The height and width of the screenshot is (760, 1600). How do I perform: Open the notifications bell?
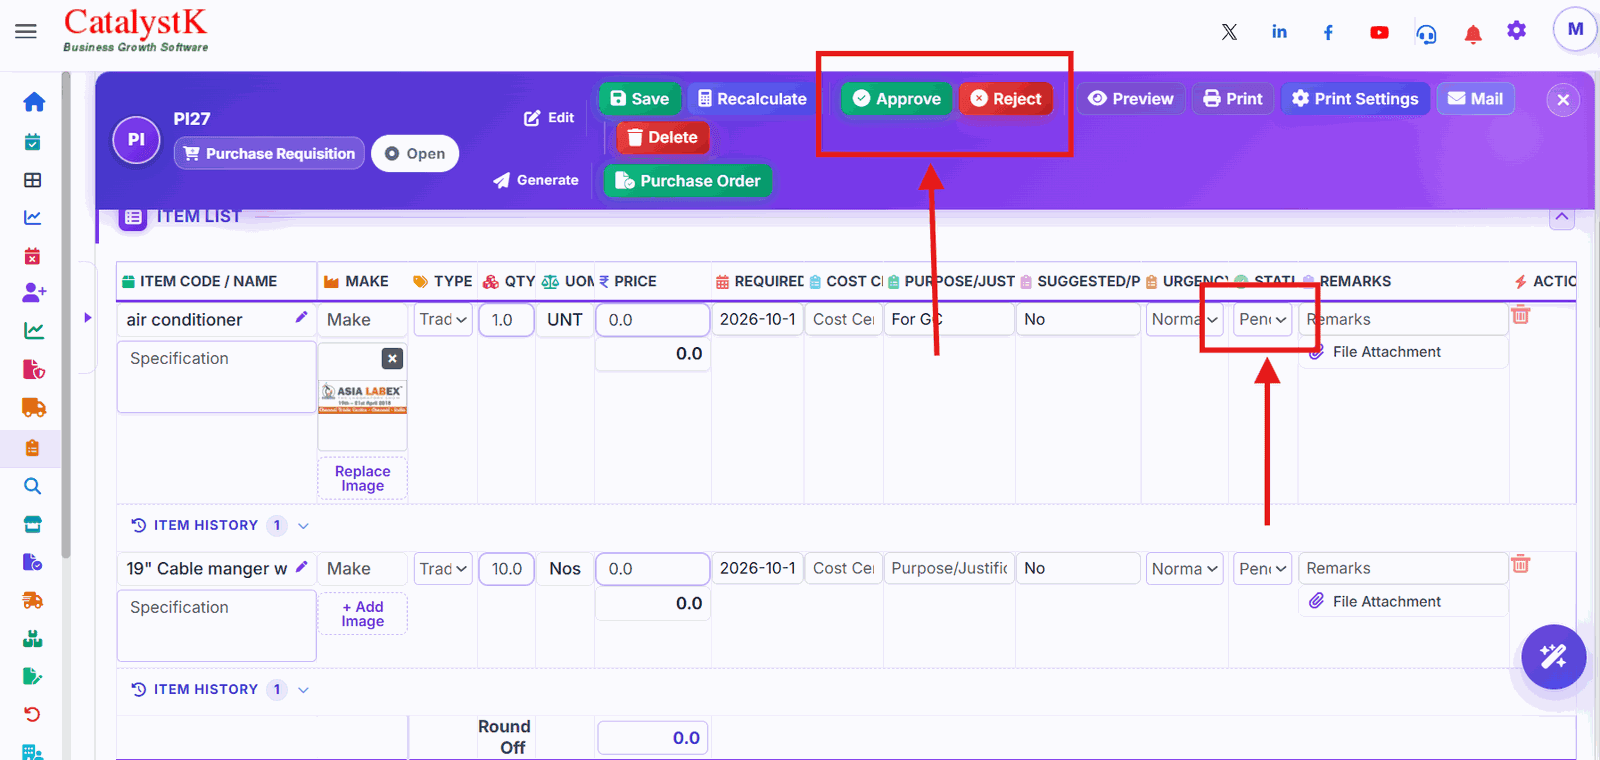pyautogui.click(x=1473, y=34)
